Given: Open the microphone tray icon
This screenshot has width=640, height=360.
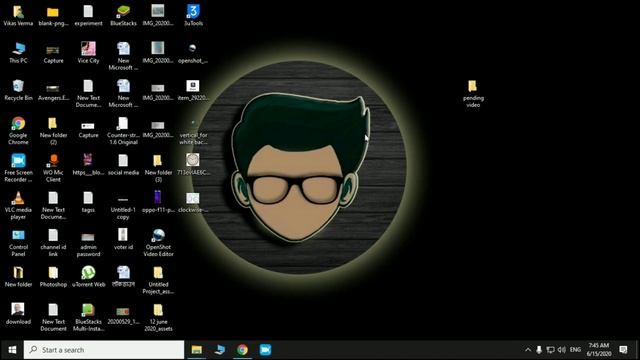Looking at the screenshot, I should point(539,350).
